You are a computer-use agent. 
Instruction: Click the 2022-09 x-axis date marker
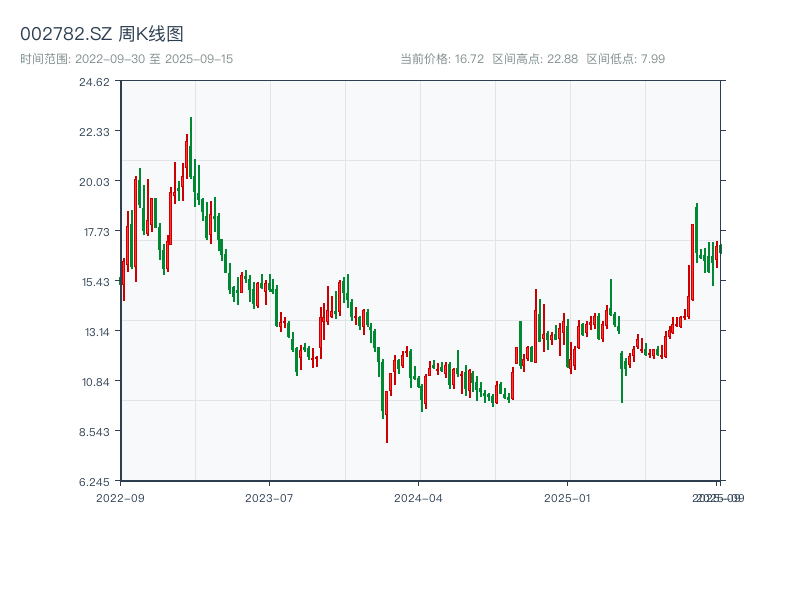120,497
